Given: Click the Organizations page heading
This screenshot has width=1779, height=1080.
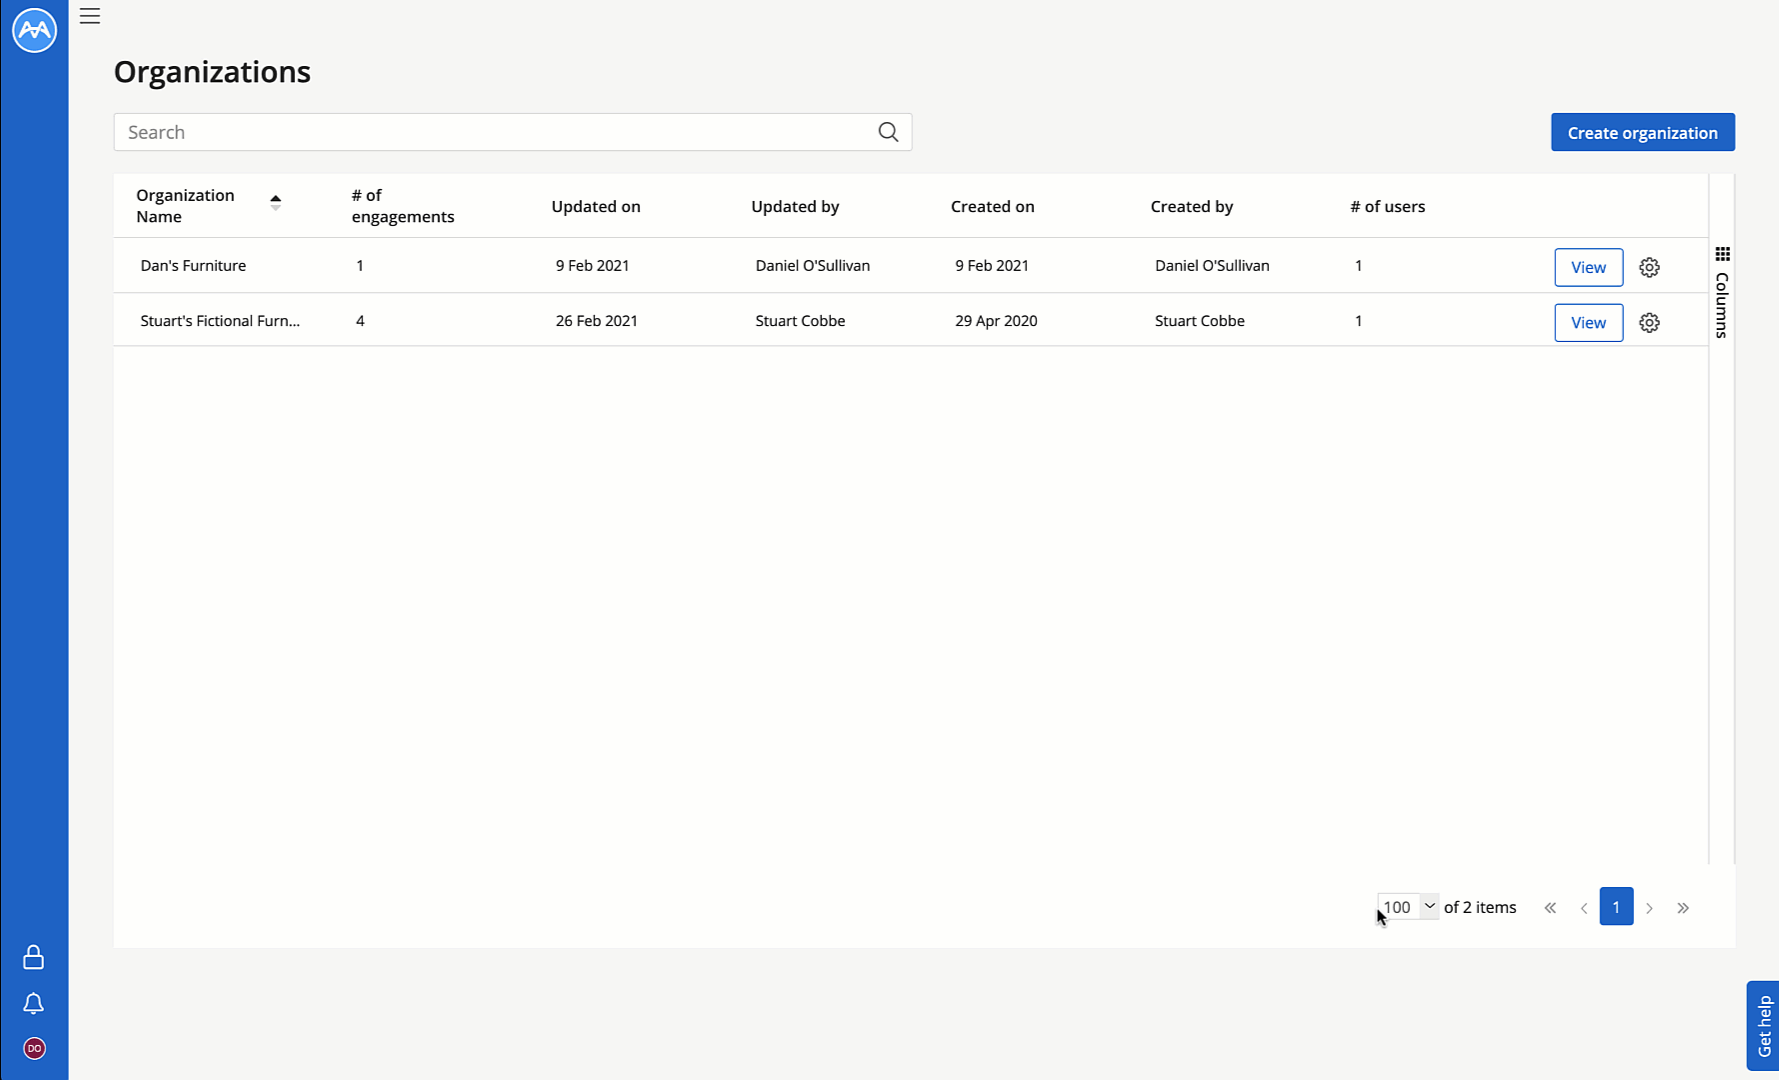Looking at the screenshot, I should (x=212, y=72).
